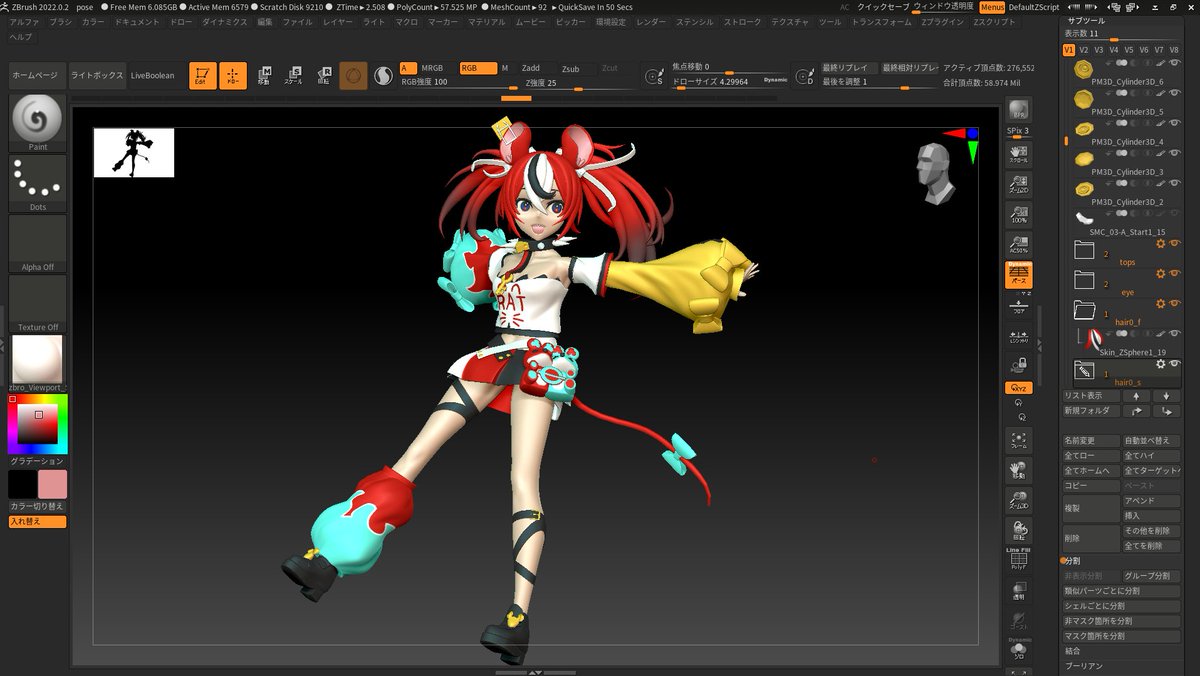Open the ブラシ (Brush) menu
This screenshot has width=1200, height=676.
(60, 21)
